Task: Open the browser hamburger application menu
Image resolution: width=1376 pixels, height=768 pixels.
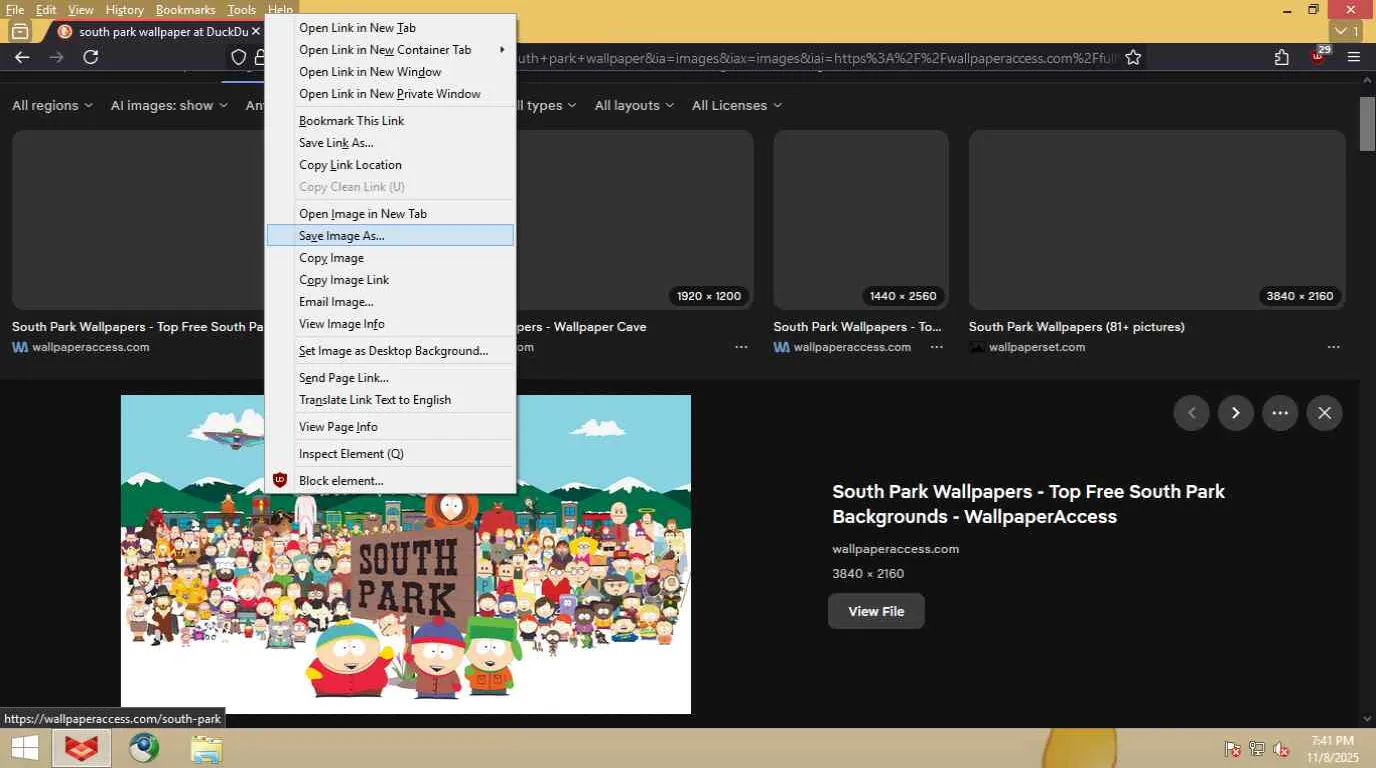Action: 1354,57
